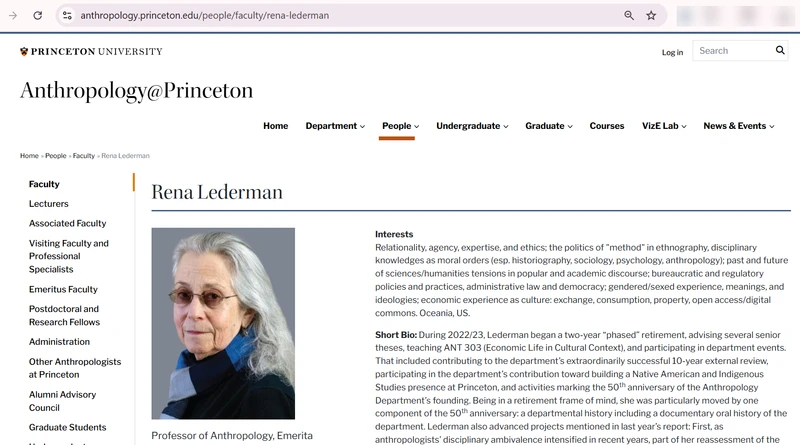The image size is (800, 445).
Task: Click the Princeton University shield logo
Action: coord(24,52)
